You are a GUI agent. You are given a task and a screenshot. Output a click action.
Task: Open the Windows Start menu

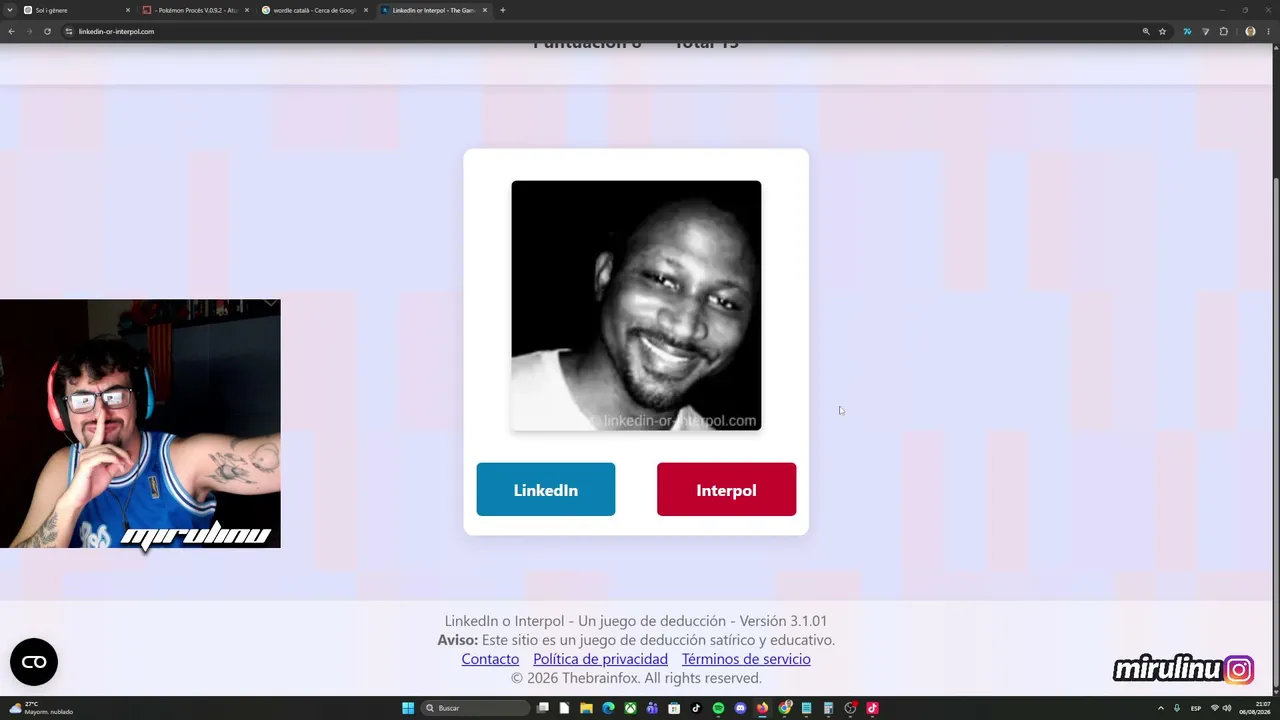click(408, 708)
